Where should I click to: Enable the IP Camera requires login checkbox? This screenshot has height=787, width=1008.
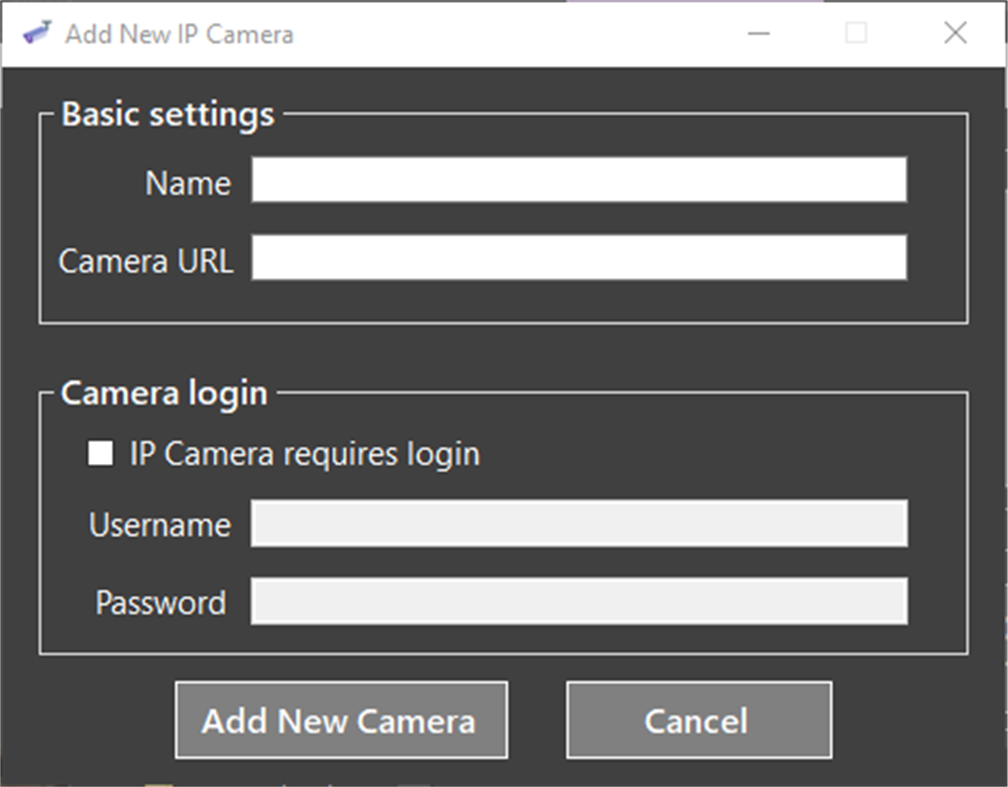pyautogui.click(x=100, y=453)
